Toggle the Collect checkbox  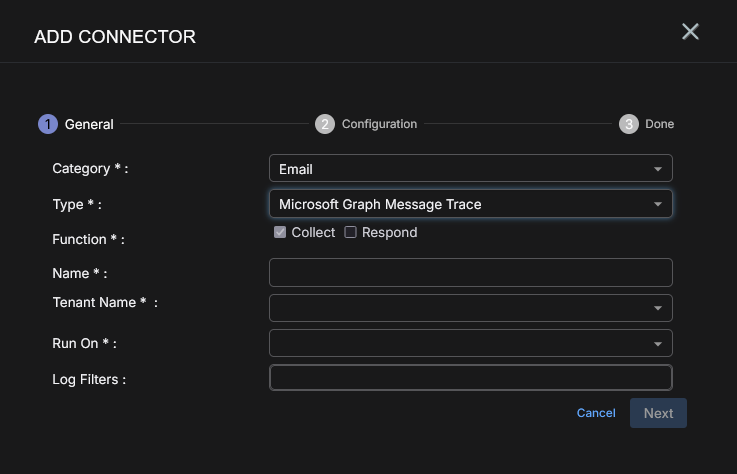point(280,232)
